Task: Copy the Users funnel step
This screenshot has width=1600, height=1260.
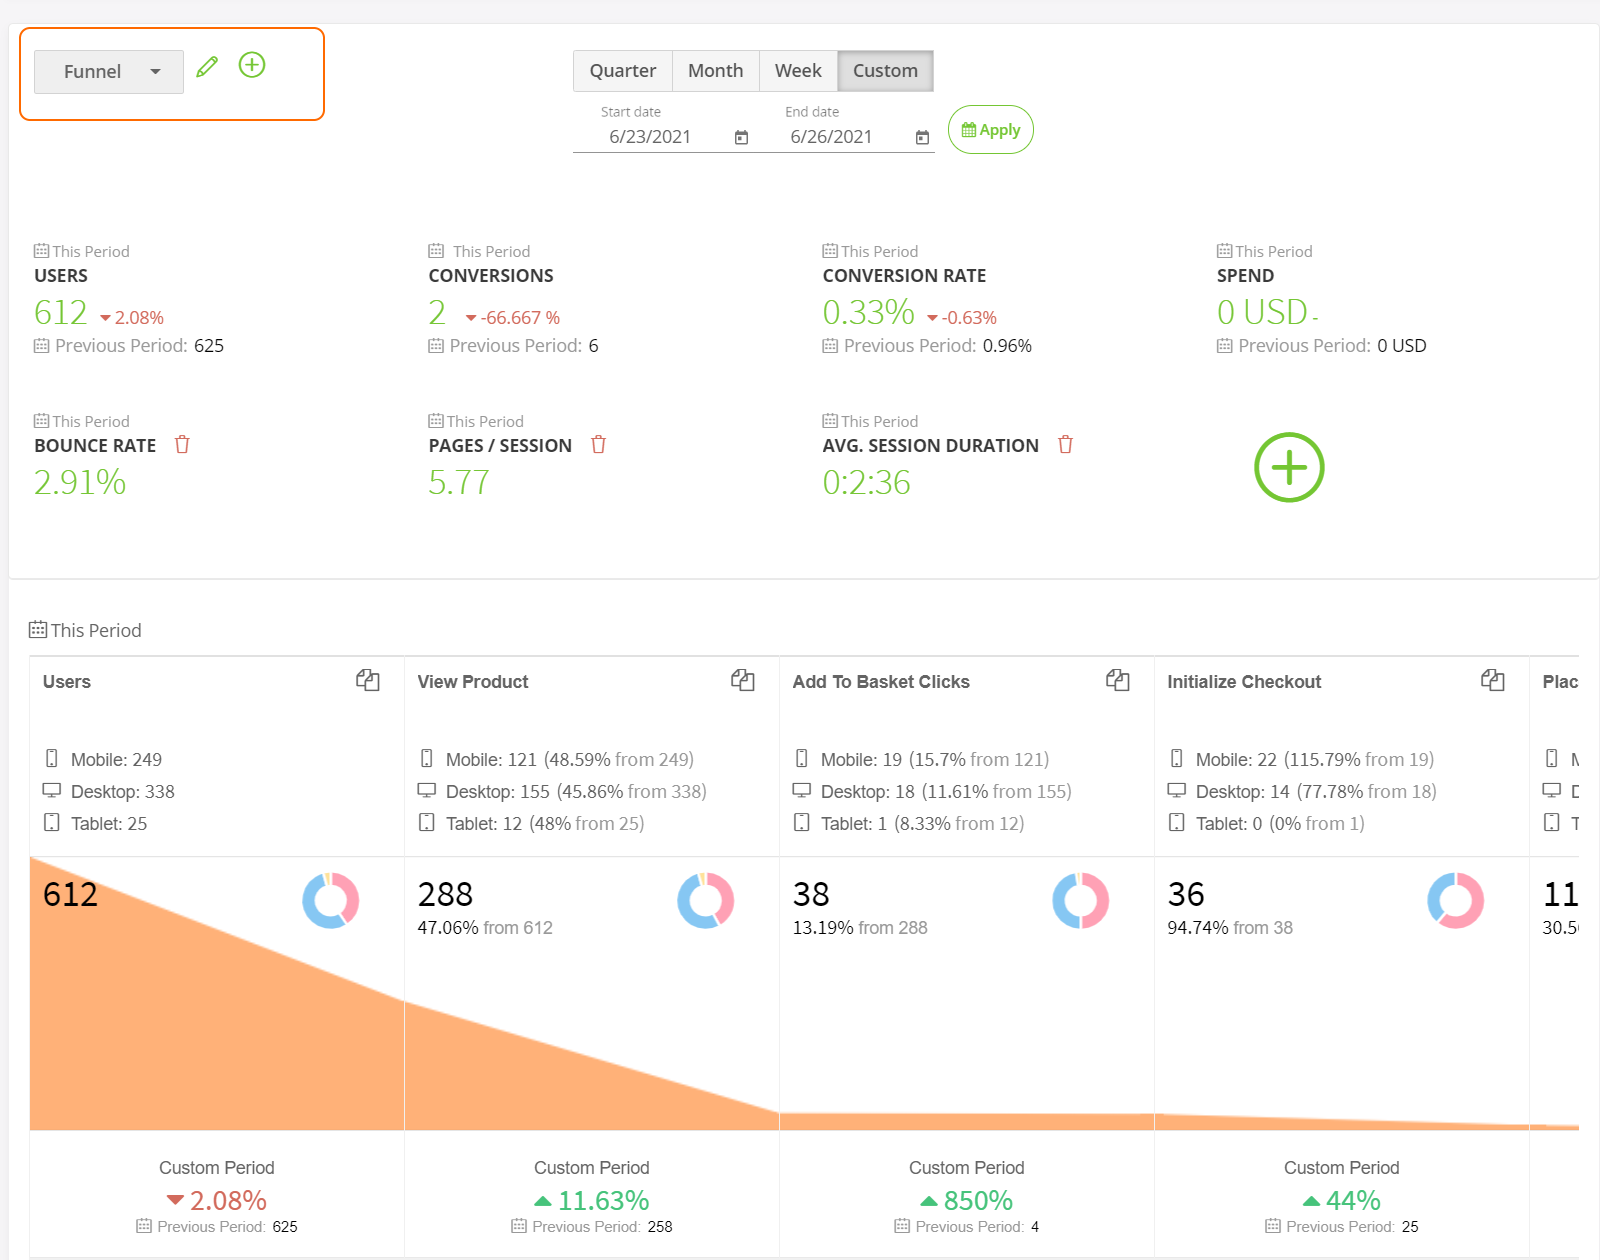Action: tap(368, 681)
